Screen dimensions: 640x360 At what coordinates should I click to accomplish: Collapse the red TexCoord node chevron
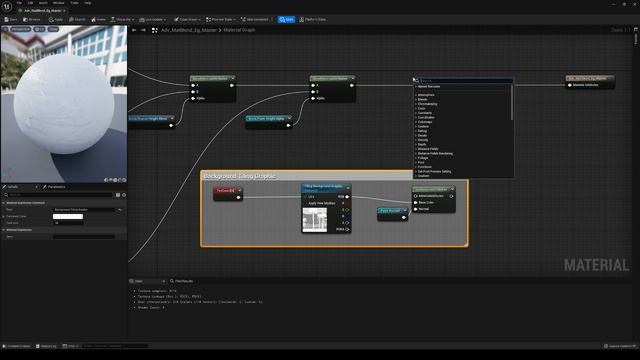240,190
